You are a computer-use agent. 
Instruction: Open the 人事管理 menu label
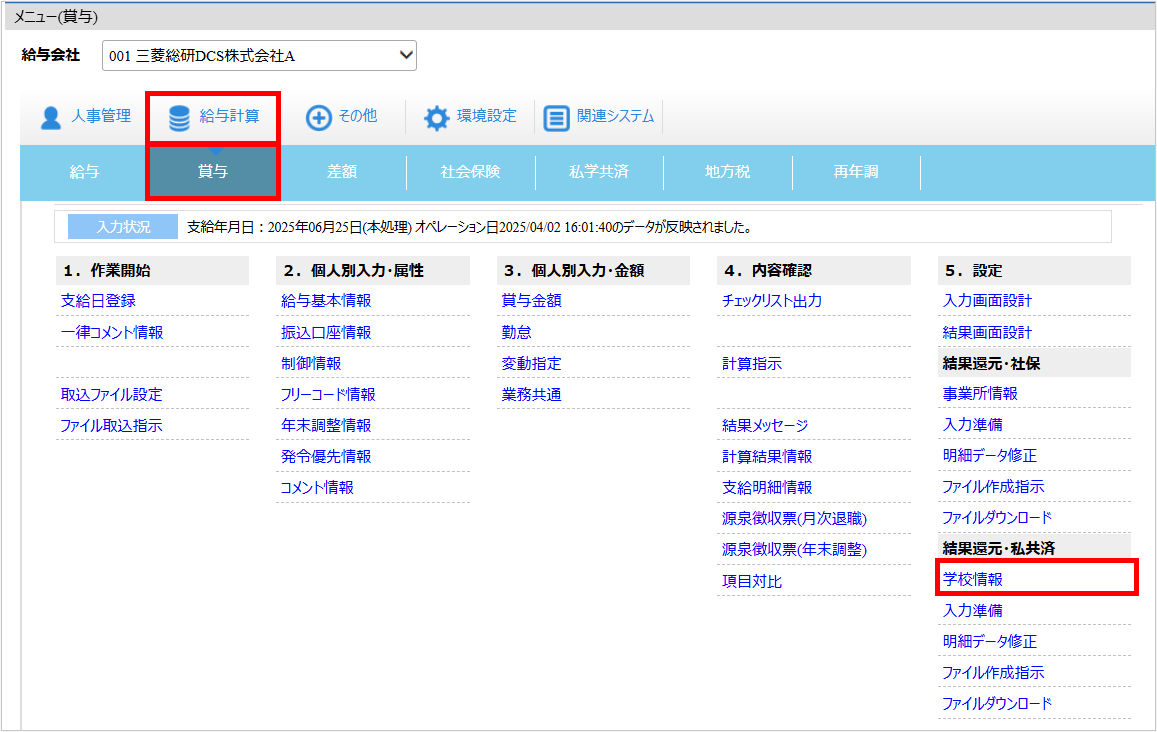click(x=101, y=116)
